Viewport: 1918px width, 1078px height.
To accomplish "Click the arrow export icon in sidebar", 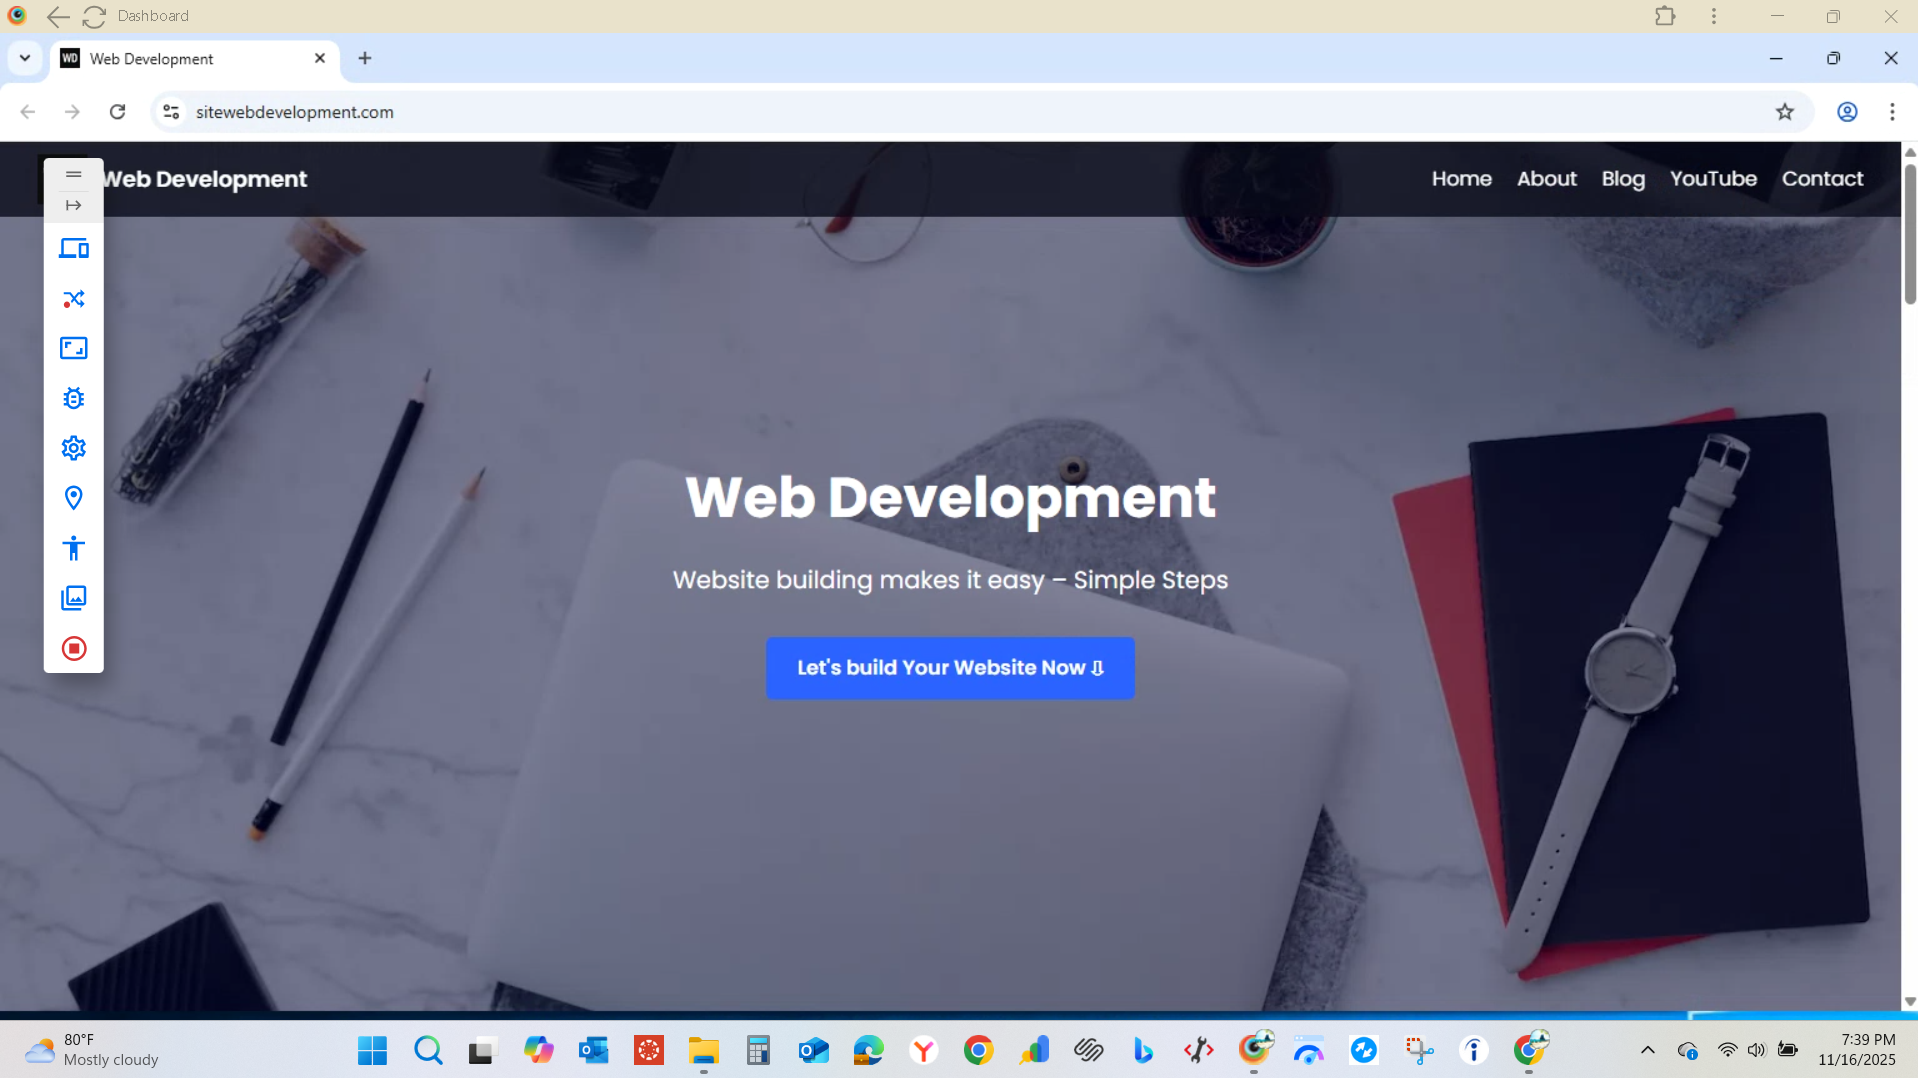I will (x=73, y=205).
